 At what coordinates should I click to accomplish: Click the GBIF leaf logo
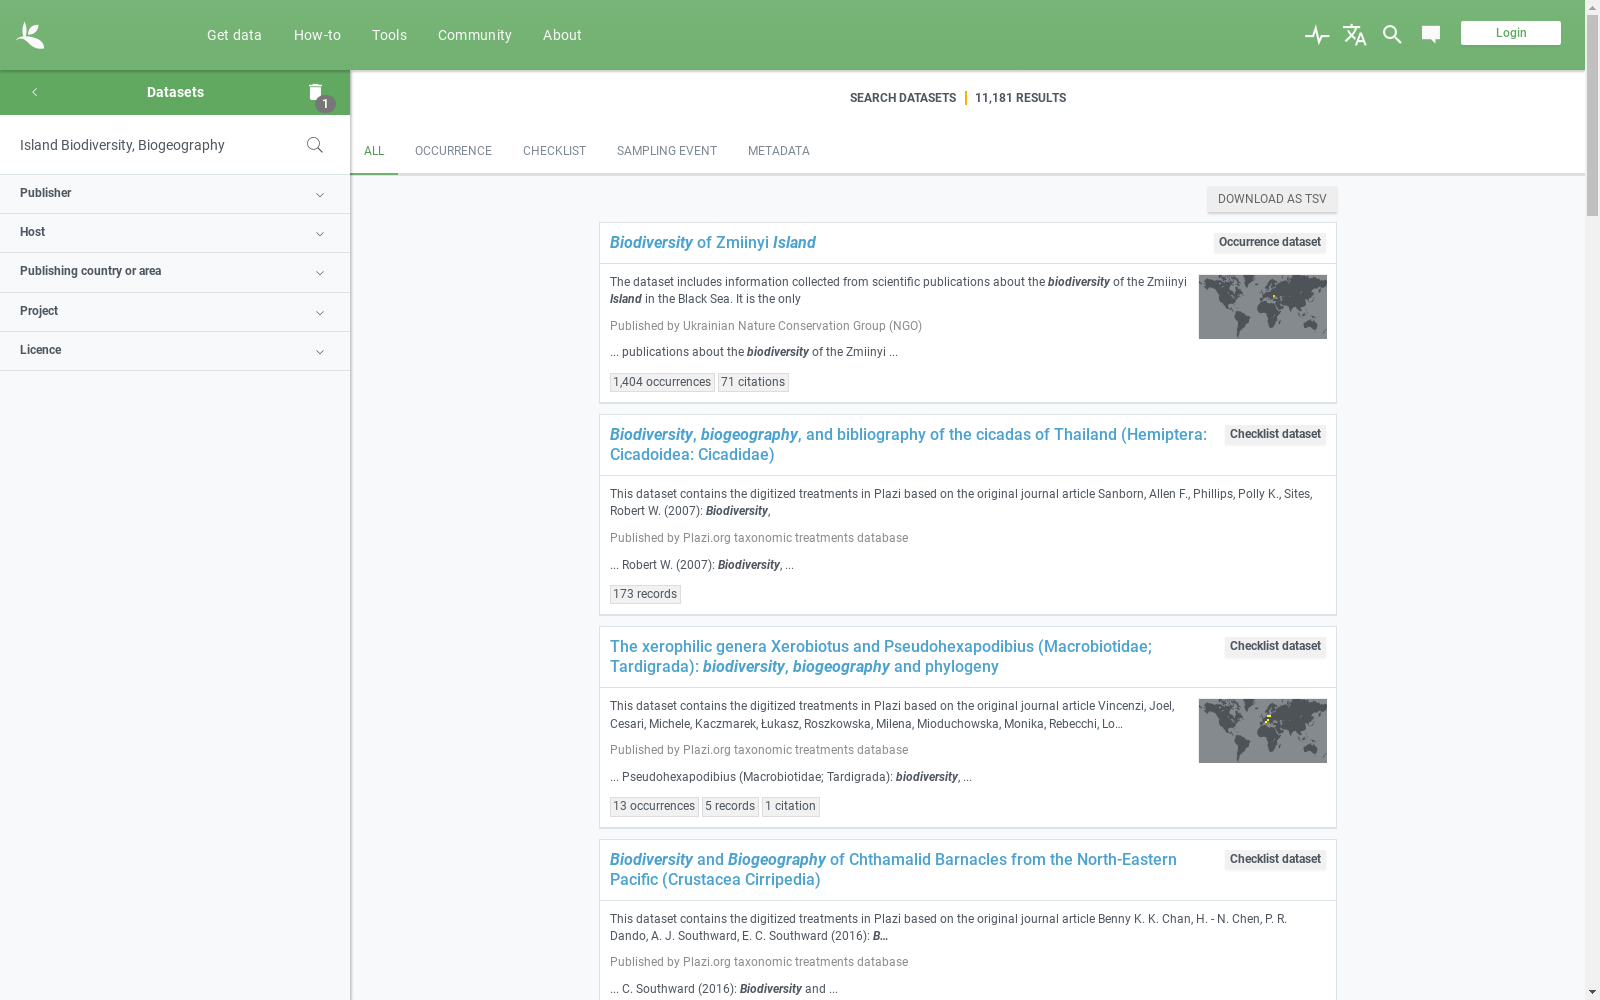[30, 35]
